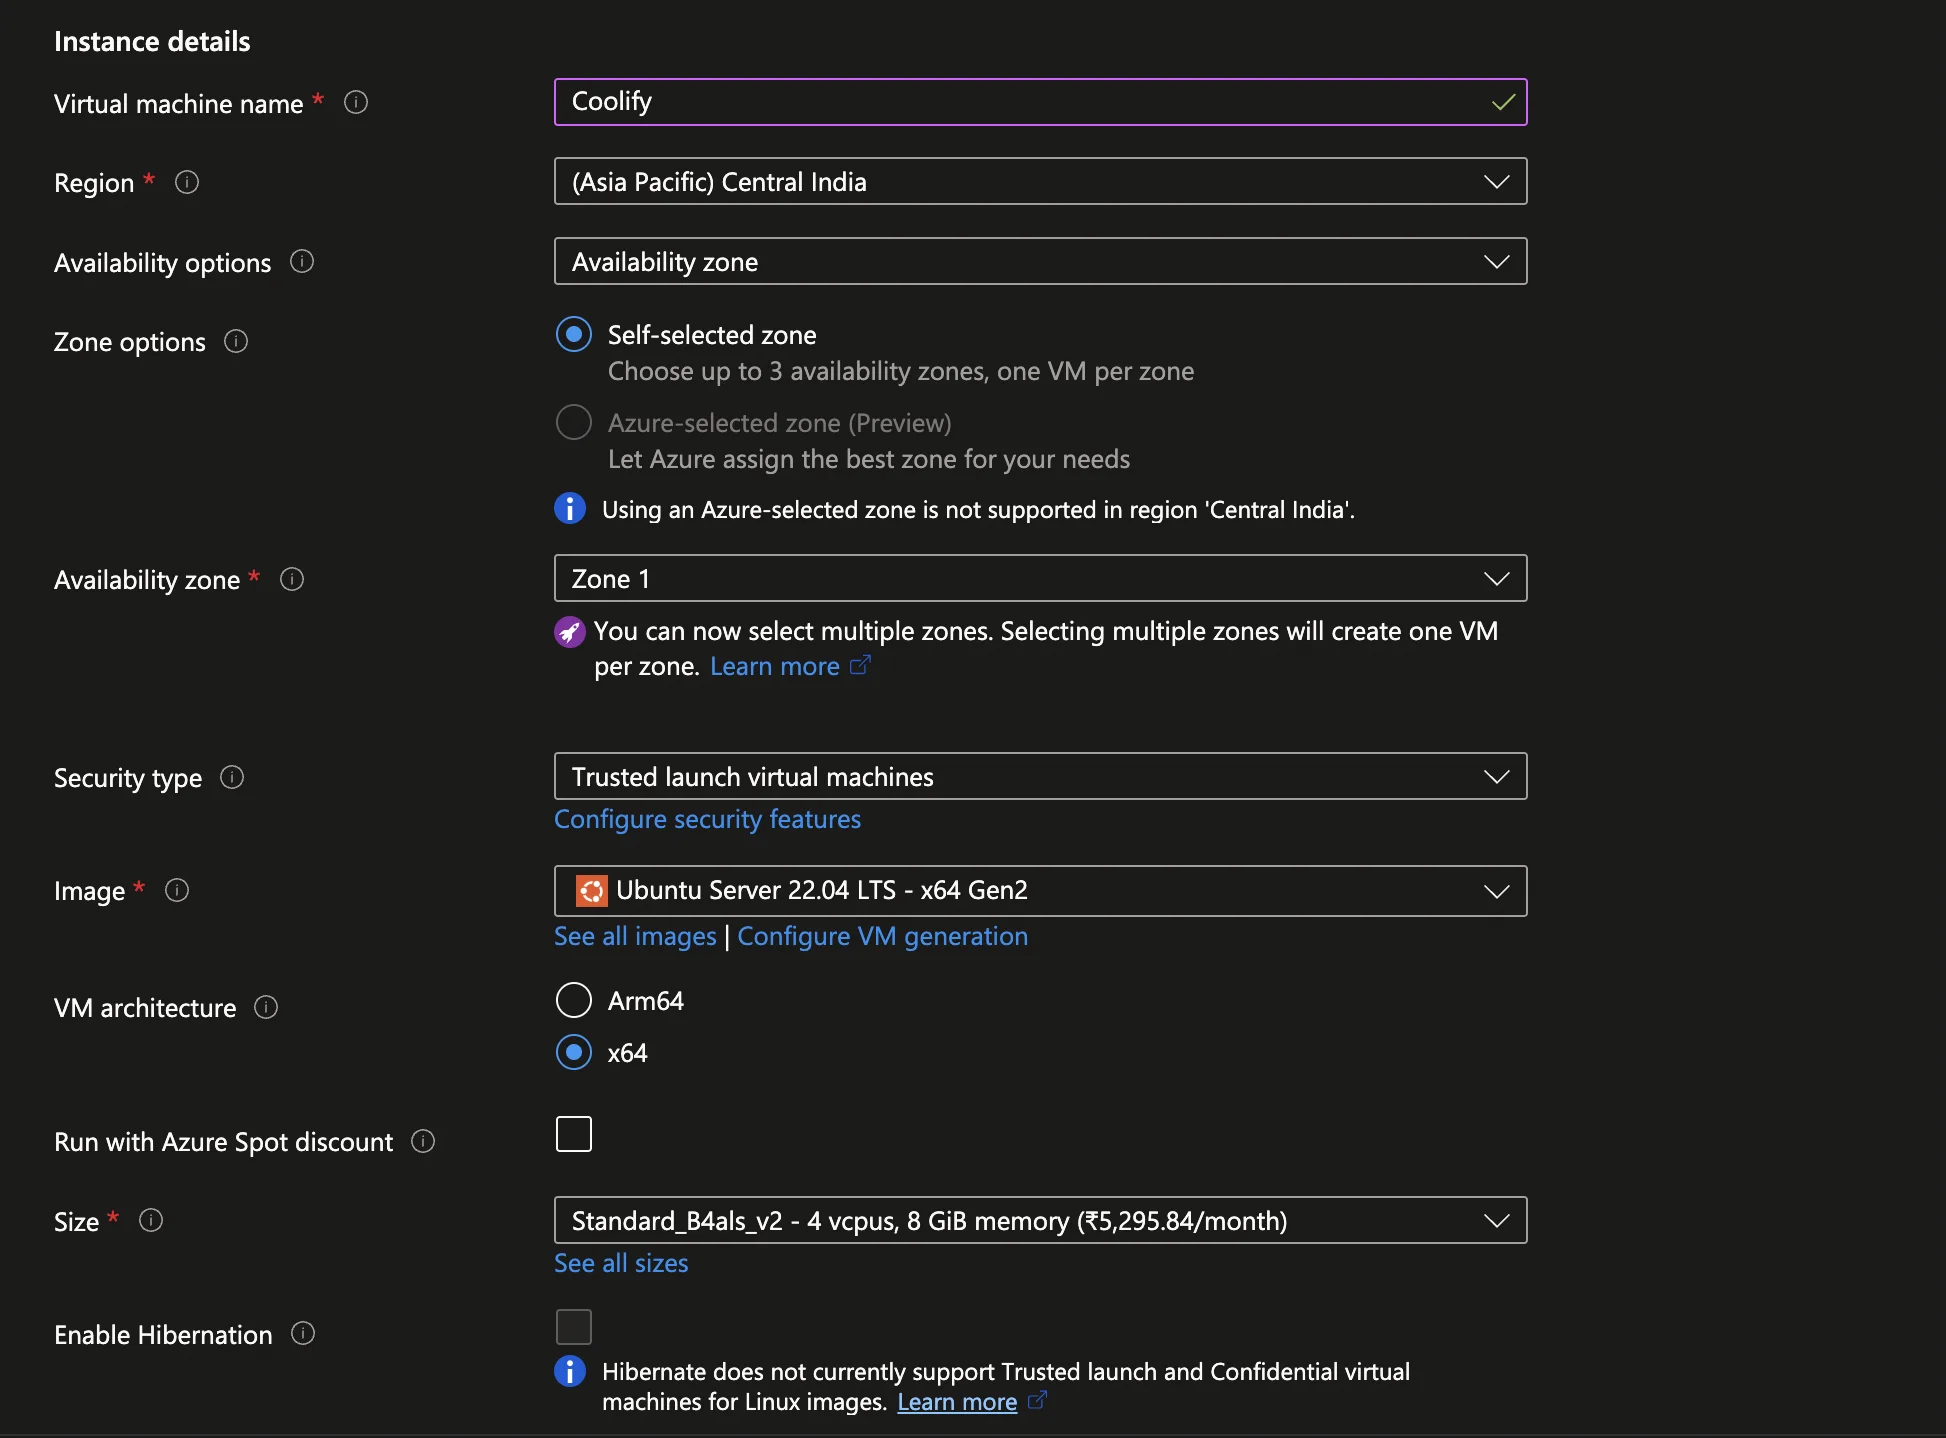The width and height of the screenshot is (1946, 1438).
Task: Click info icon next to Security type
Action: (232, 778)
